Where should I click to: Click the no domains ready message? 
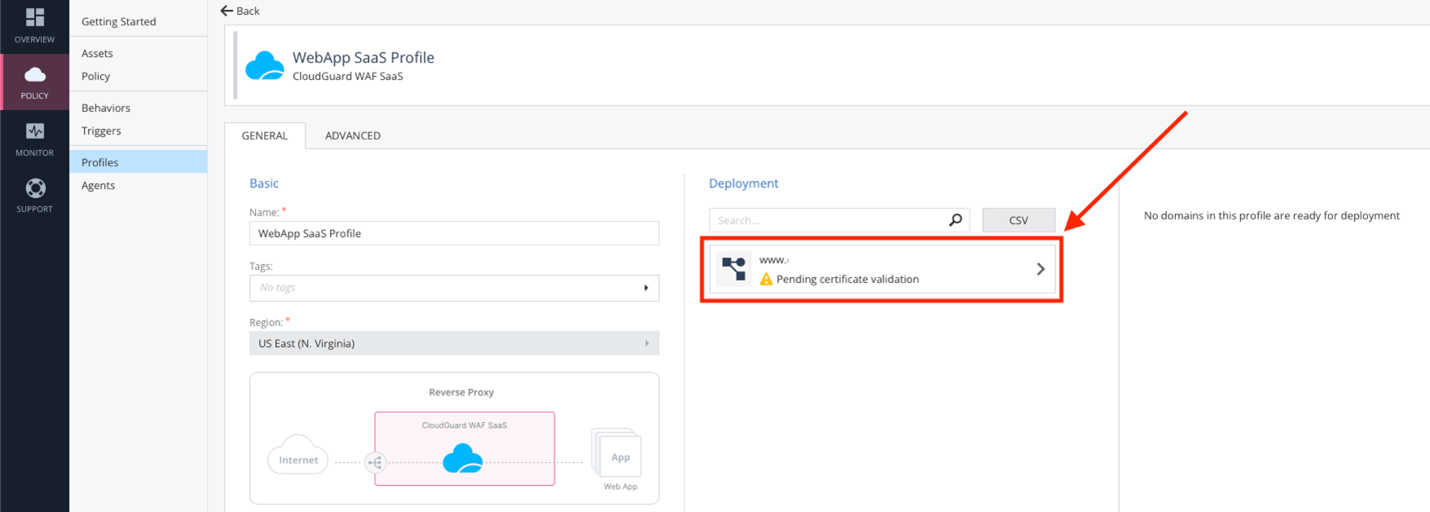1272,215
